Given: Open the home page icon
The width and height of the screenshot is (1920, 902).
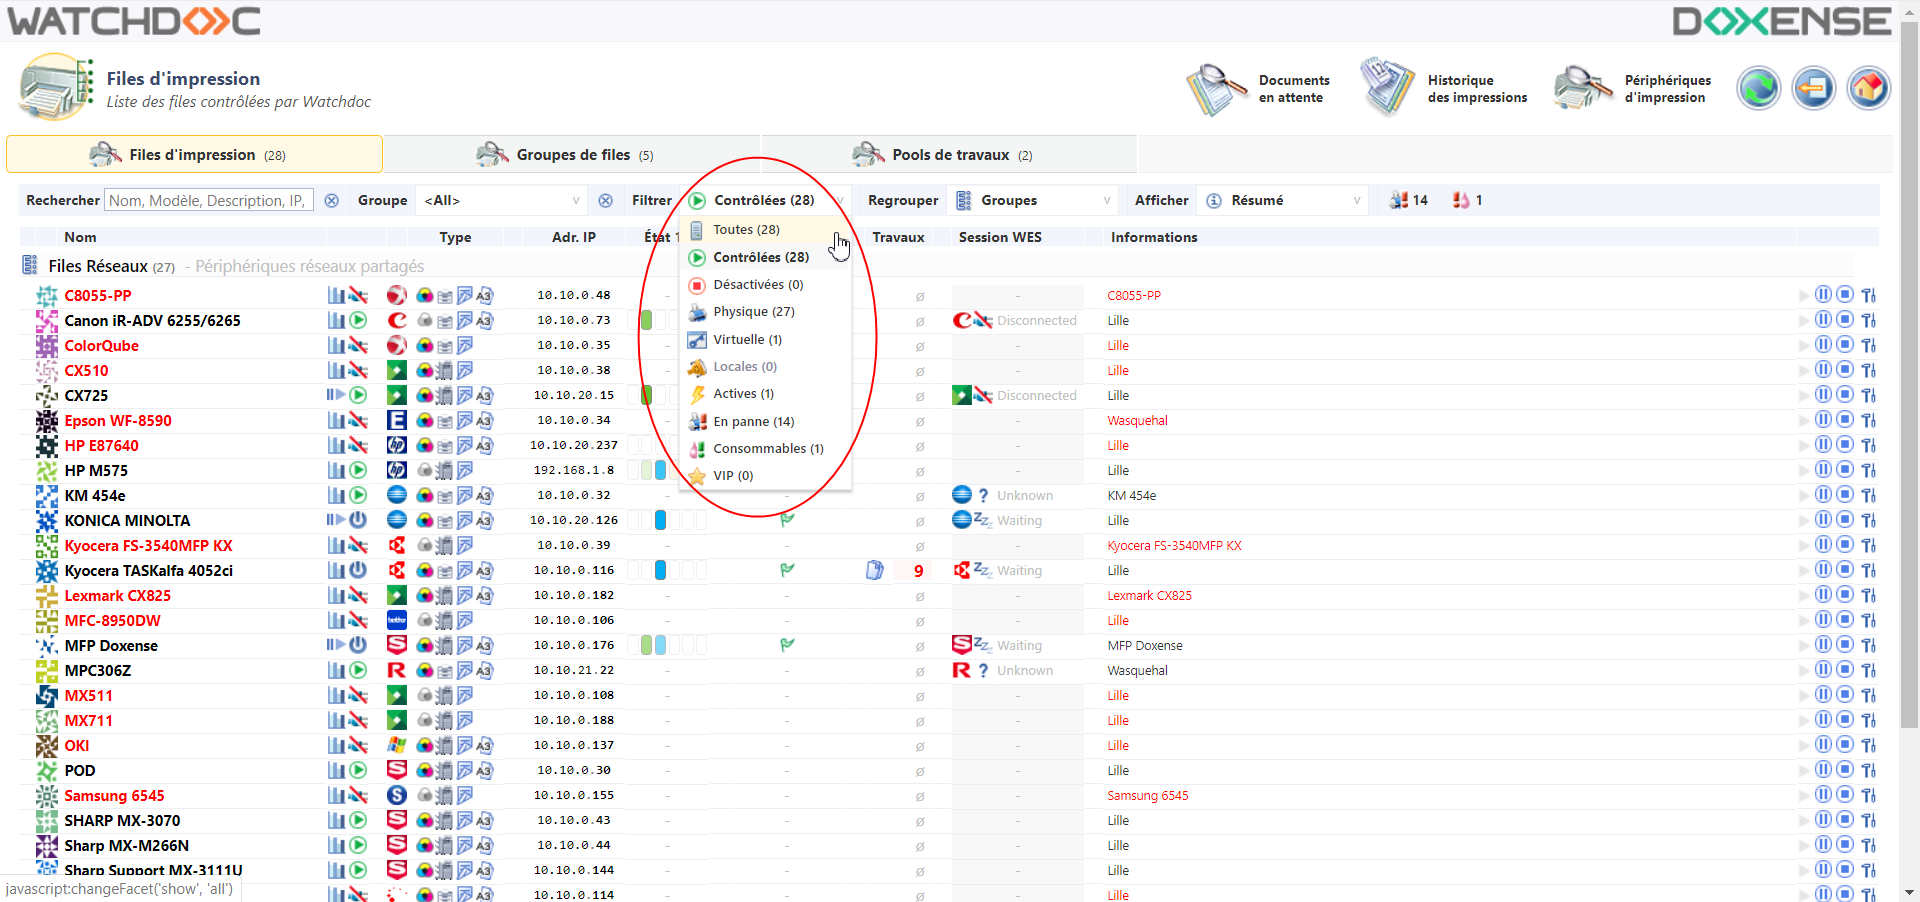Looking at the screenshot, I should (x=1868, y=88).
